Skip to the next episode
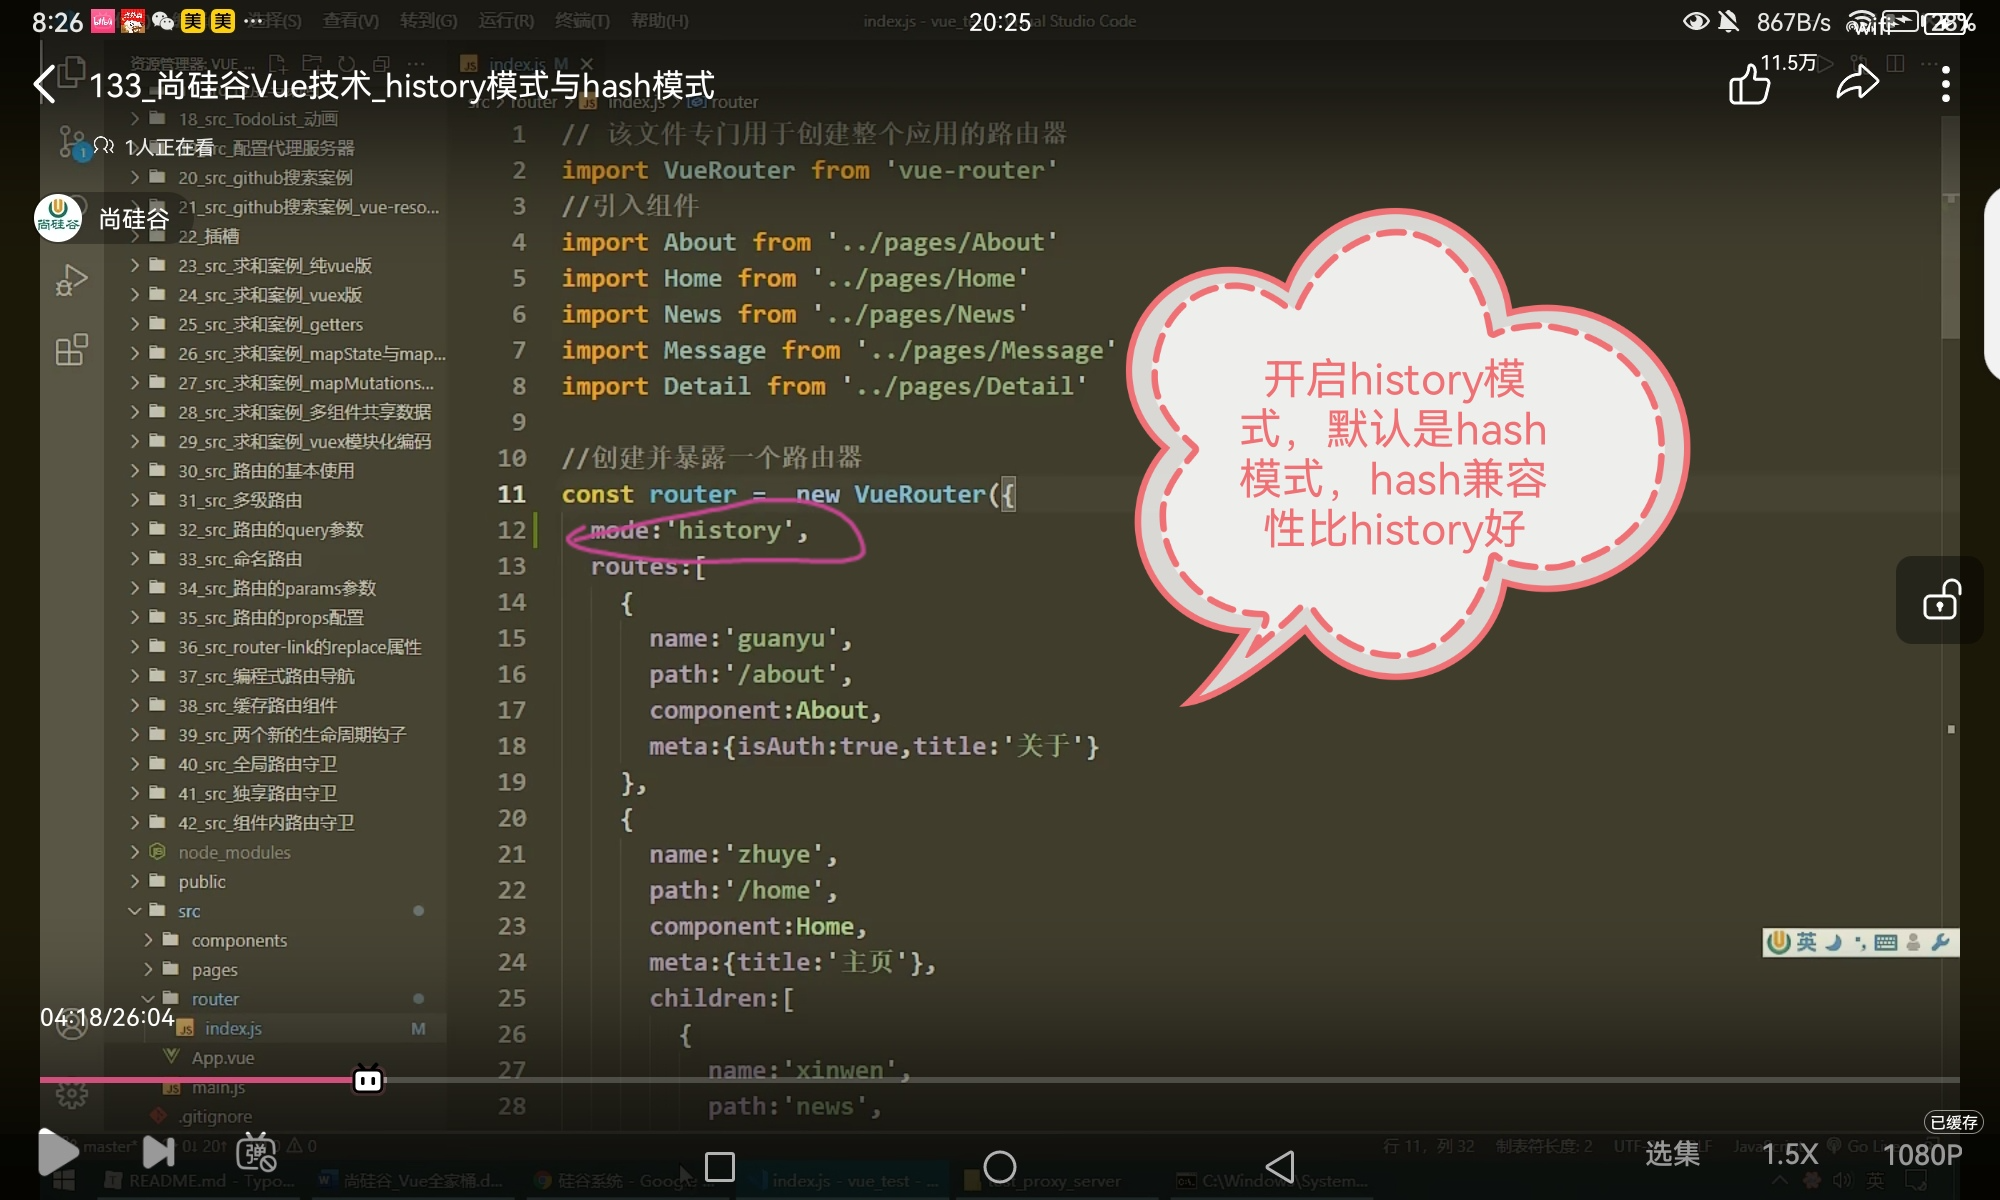The width and height of the screenshot is (2000, 1200). tap(158, 1152)
